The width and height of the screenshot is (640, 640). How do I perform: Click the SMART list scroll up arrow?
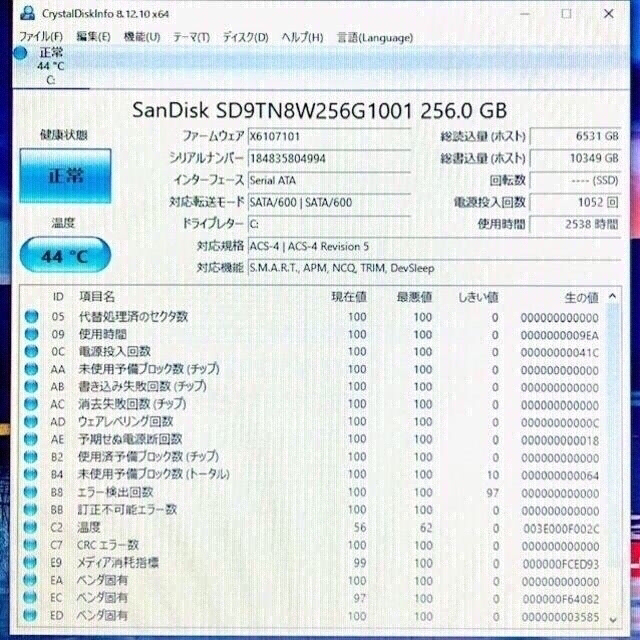coord(612,296)
